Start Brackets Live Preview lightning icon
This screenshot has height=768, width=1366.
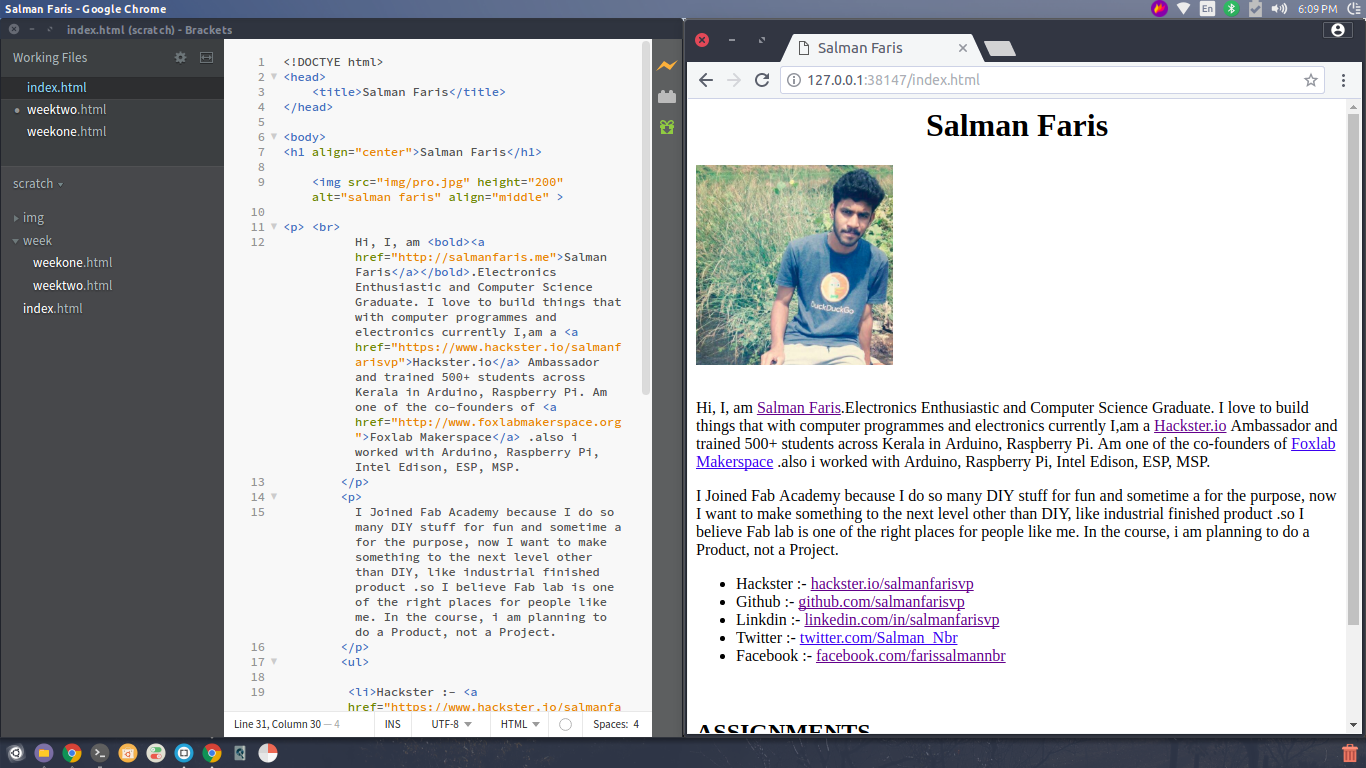point(667,66)
